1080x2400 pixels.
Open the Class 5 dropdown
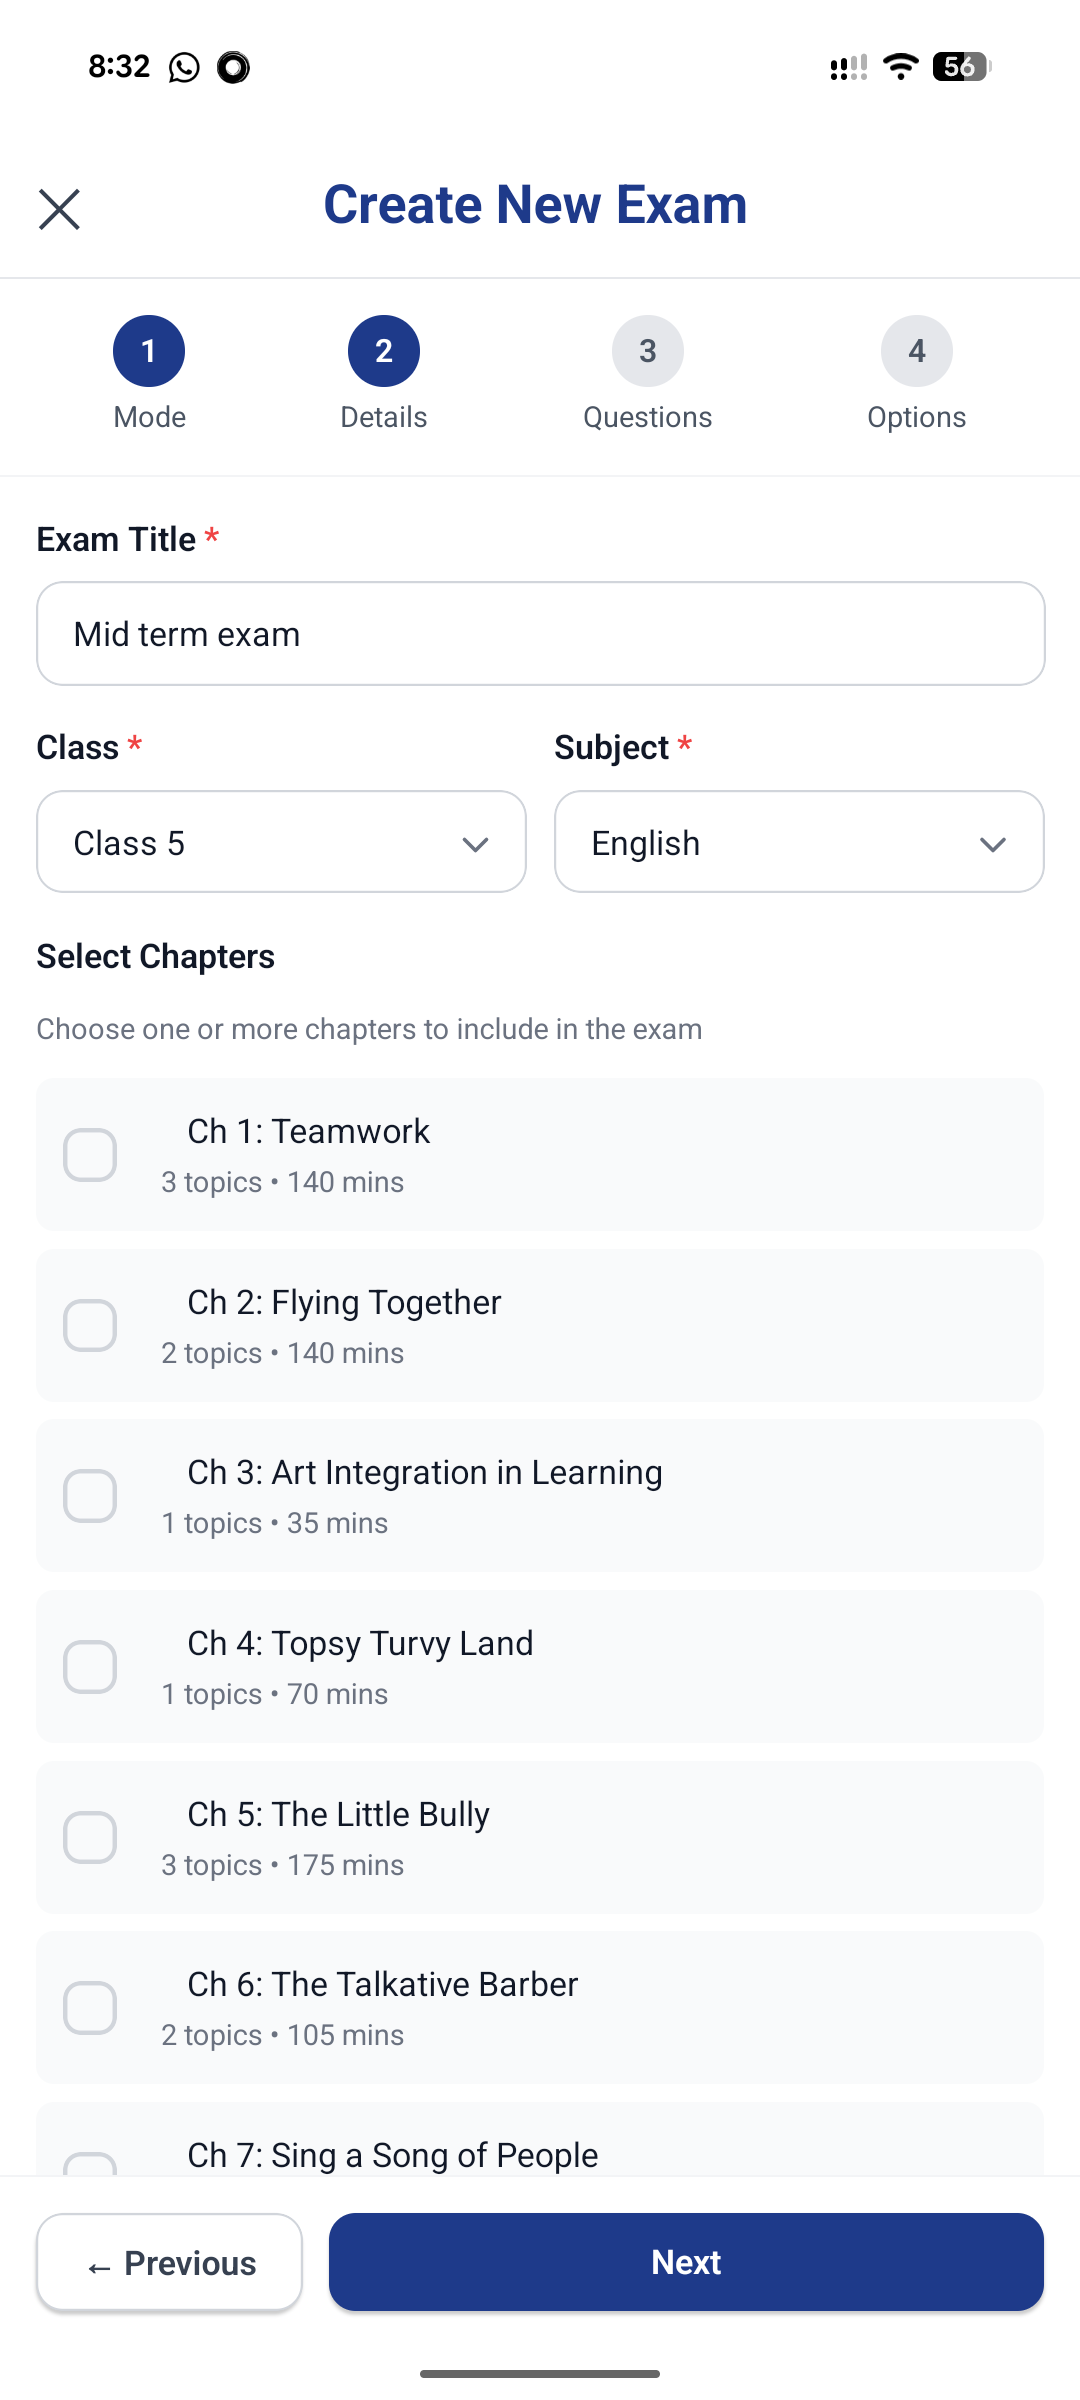[x=281, y=842]
